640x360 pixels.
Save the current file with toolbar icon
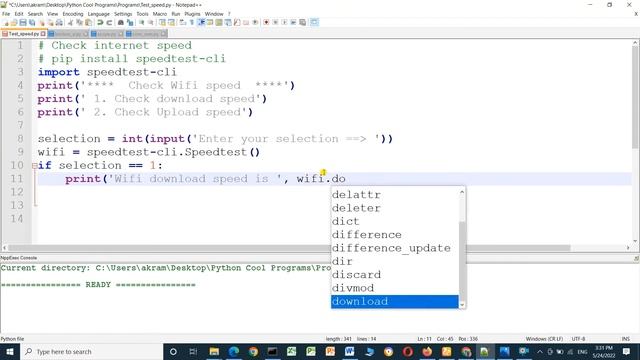(x=23, y=22)
